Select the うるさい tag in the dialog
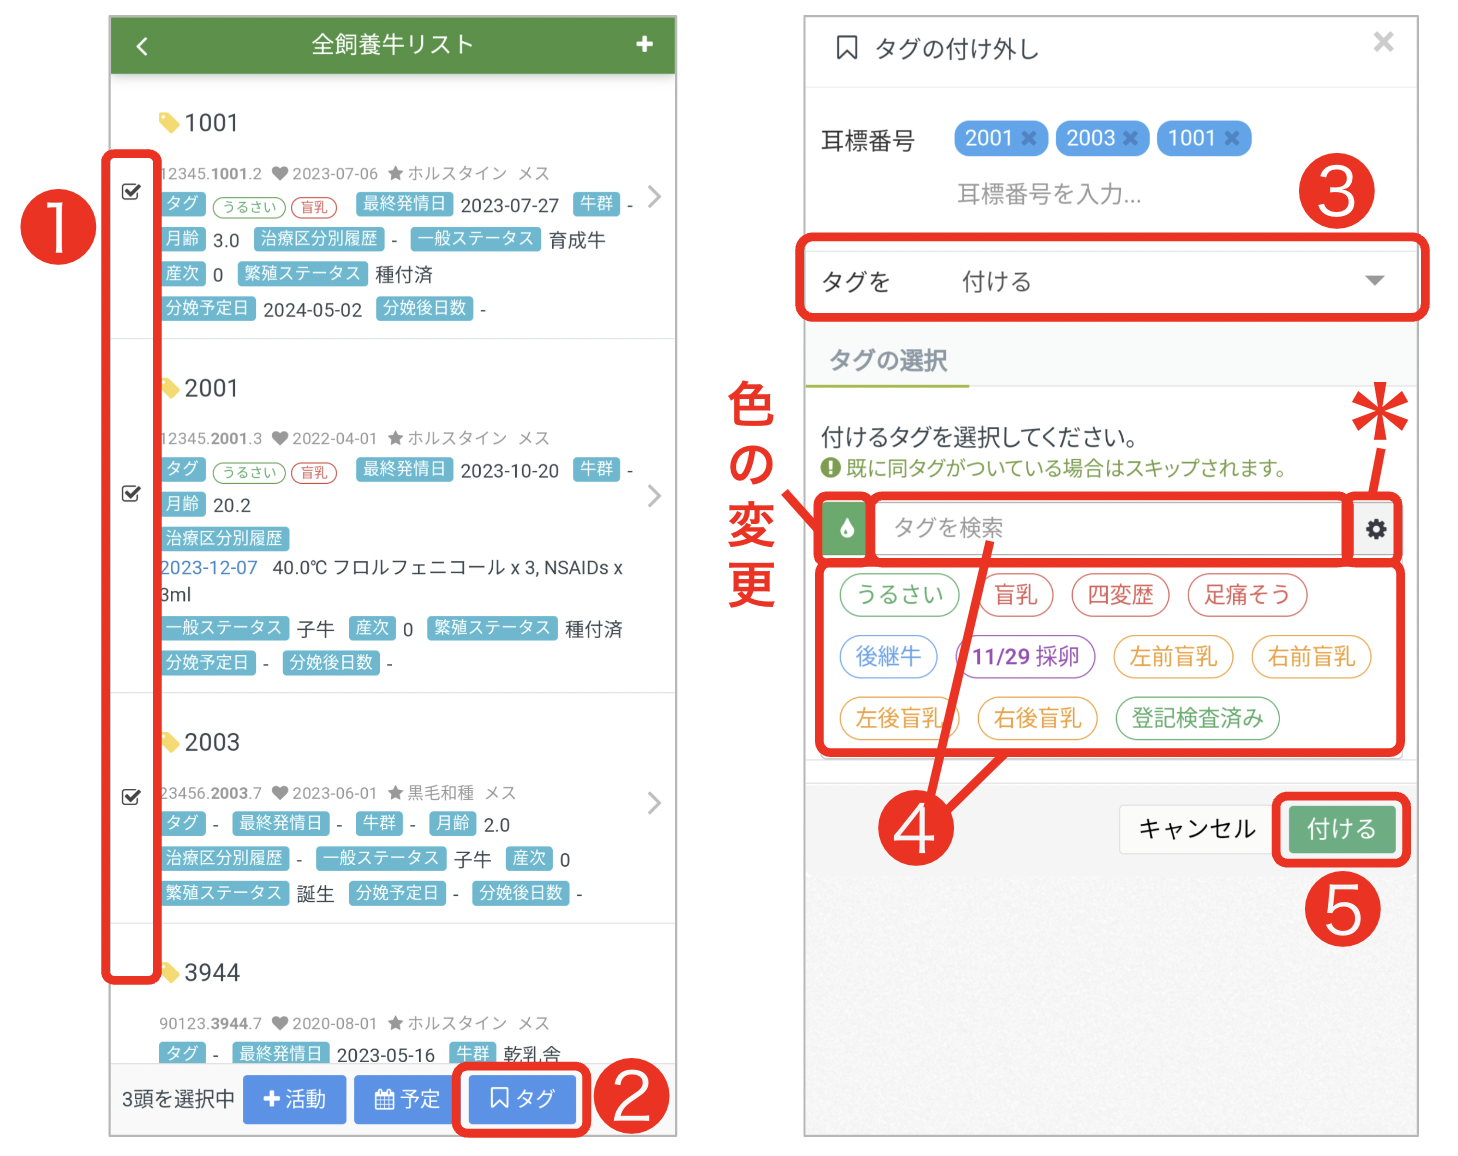 coord(900,595)
